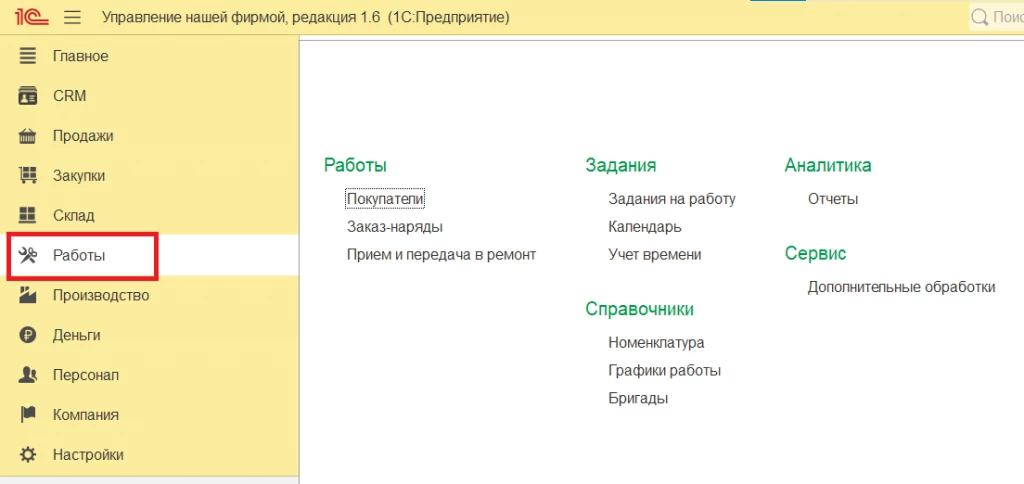Click the Склад boxes icon
This screenshot has height=484, width=1024.
pos(27,215)
